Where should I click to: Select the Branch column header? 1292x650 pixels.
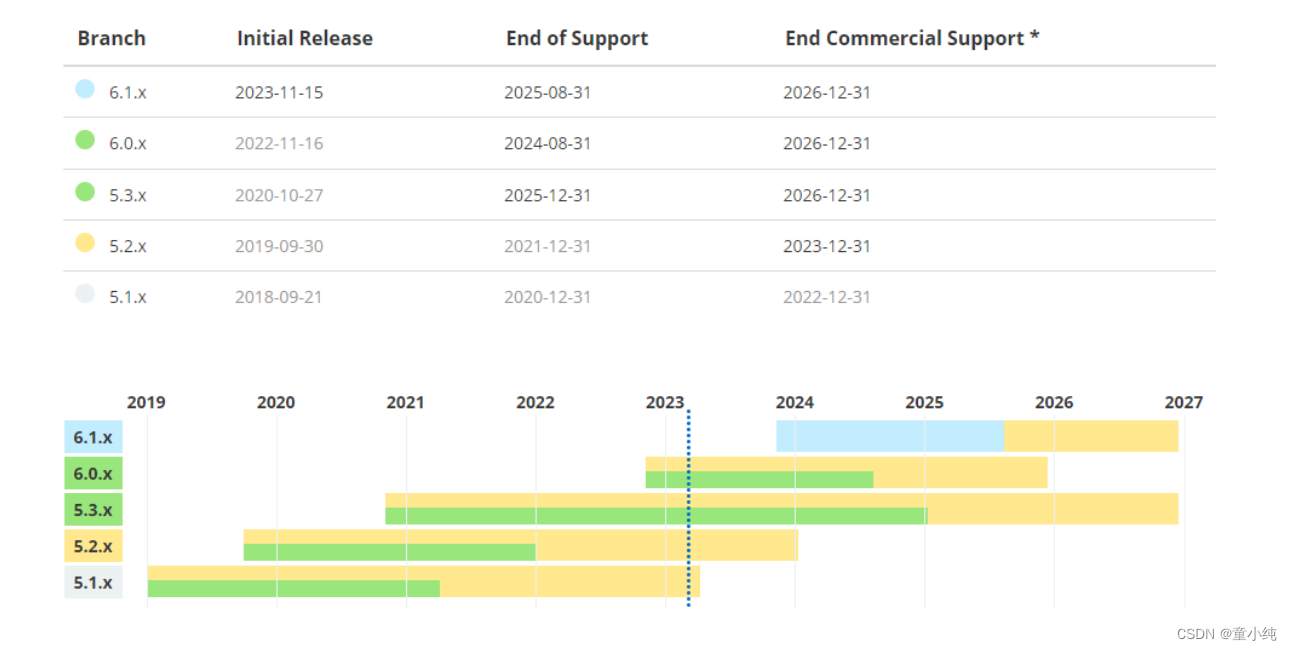tap(111, 38)
